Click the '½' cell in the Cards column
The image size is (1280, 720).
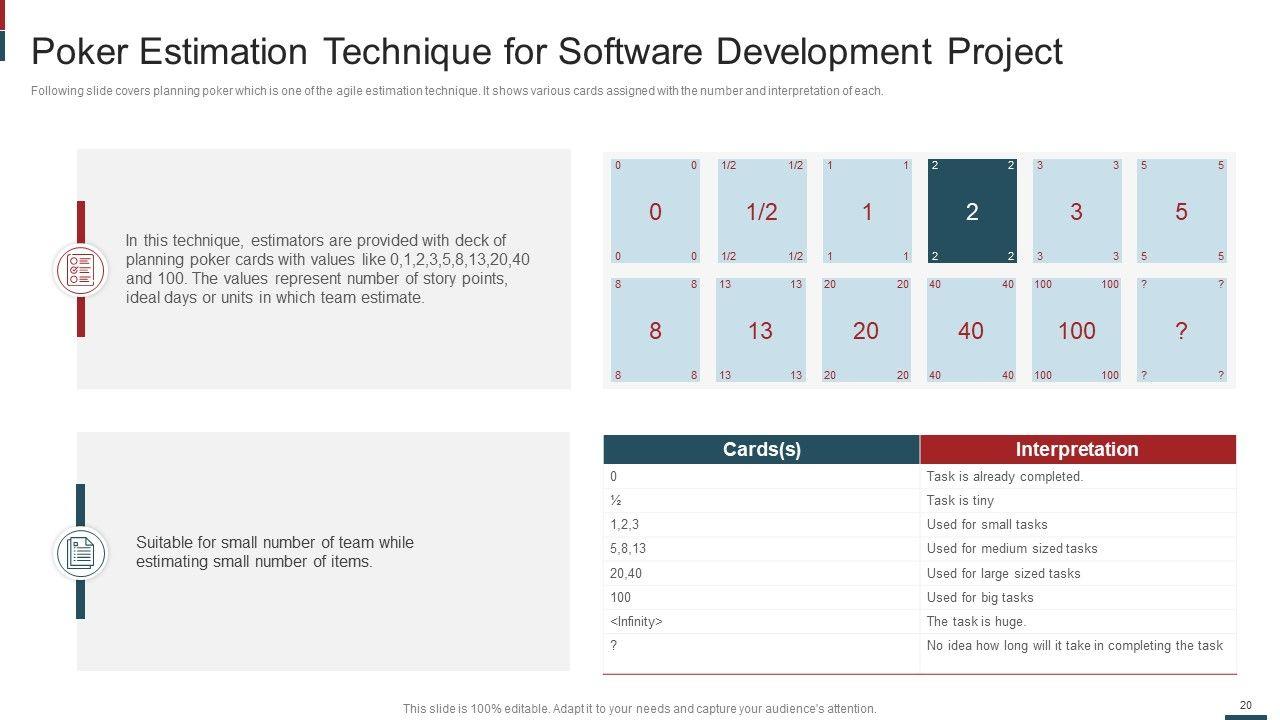pyautogui.click(x=761, y=501)
